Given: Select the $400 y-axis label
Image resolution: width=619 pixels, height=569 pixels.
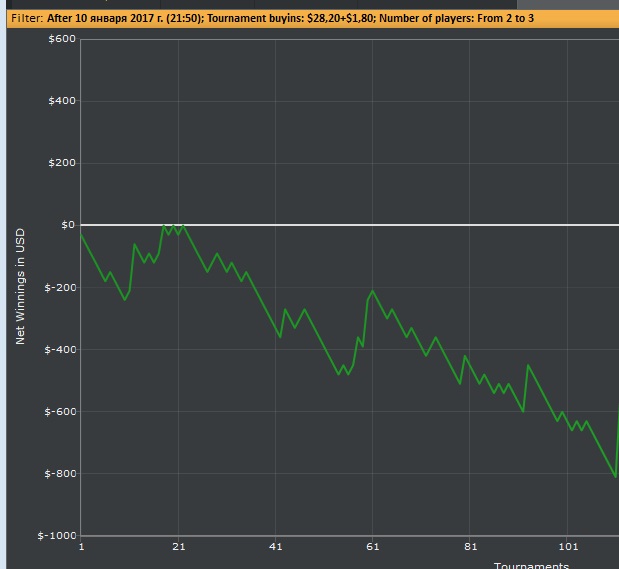Looking at the screenshot, I should pos(62,101).
